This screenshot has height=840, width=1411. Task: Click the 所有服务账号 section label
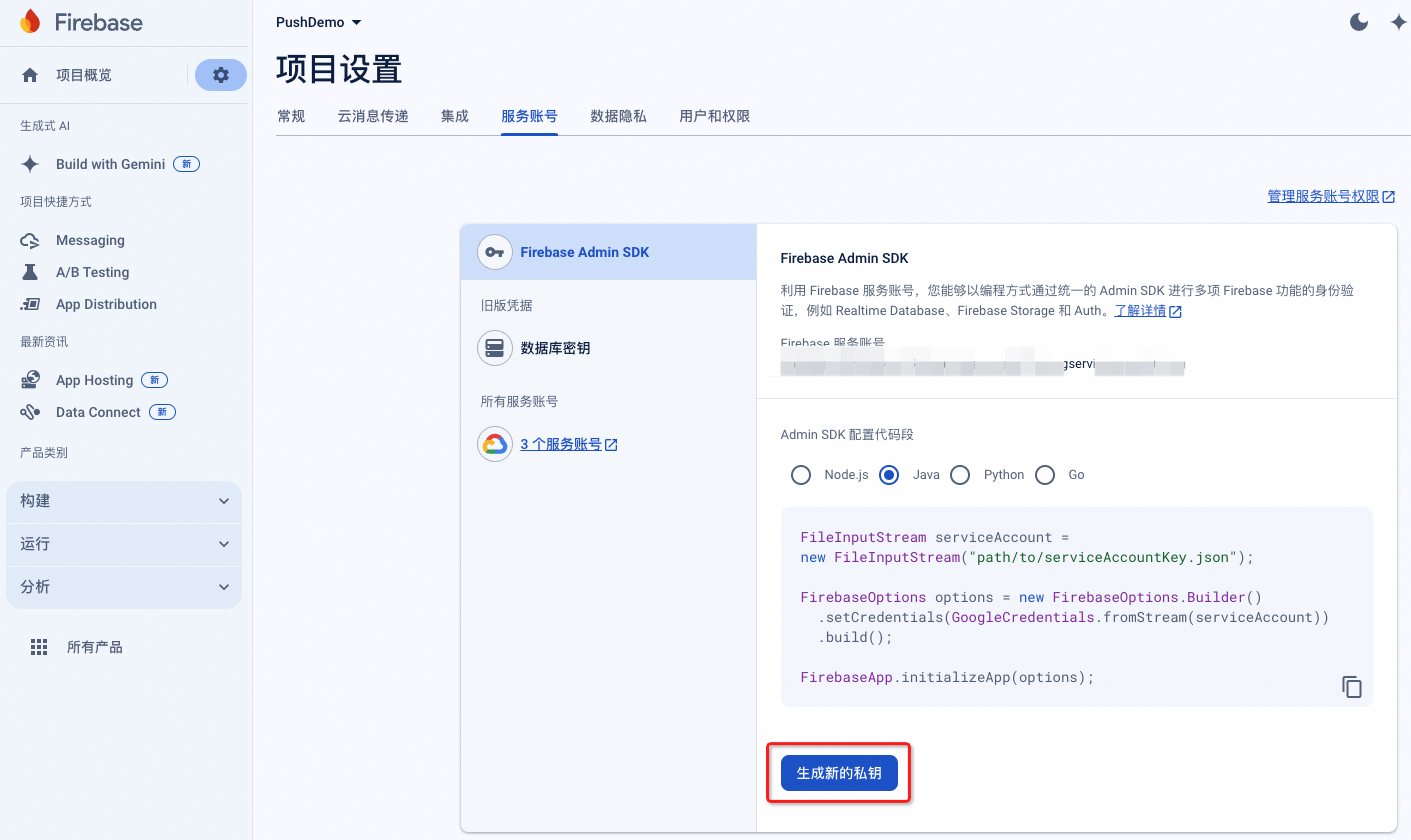(x=519, y=401)
